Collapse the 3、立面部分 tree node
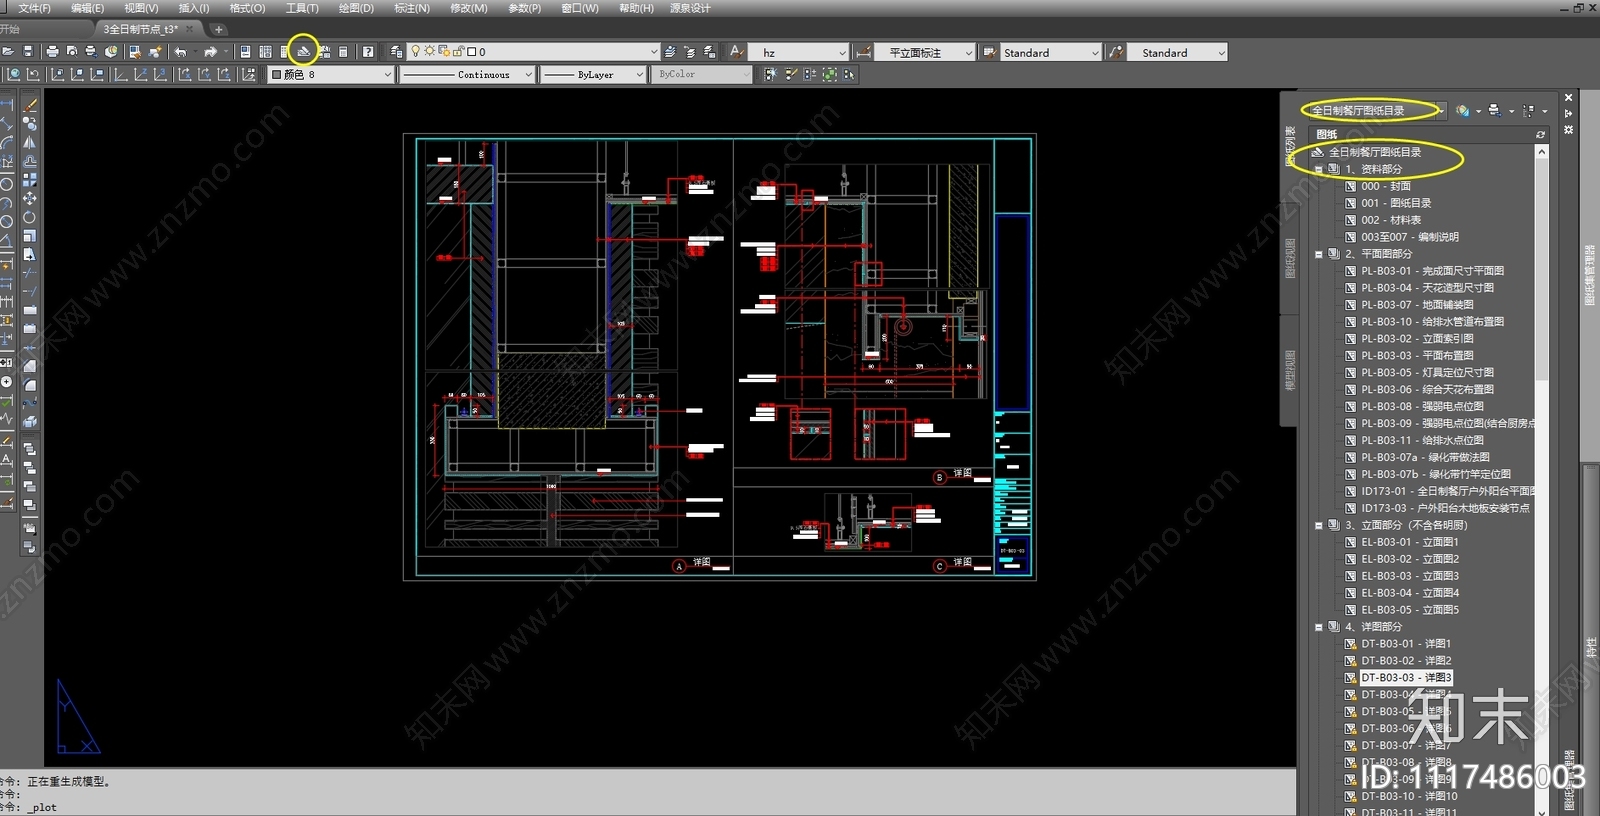Screen dimensions: 1600x816 (x=1318, y=525)
